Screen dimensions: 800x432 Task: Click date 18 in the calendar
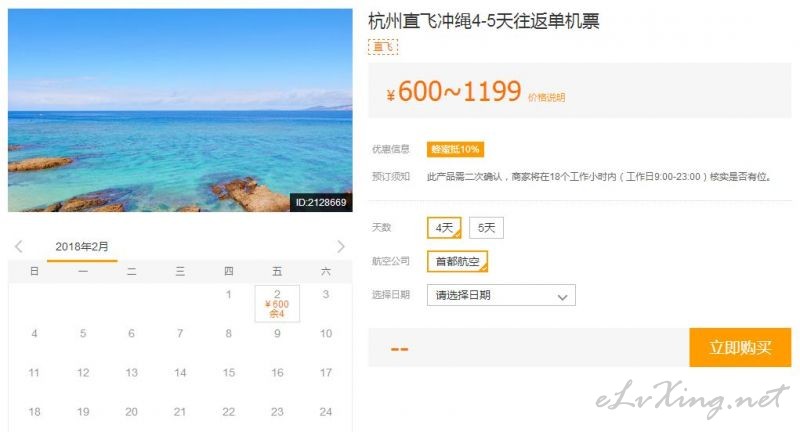click(x=34, y=412)
